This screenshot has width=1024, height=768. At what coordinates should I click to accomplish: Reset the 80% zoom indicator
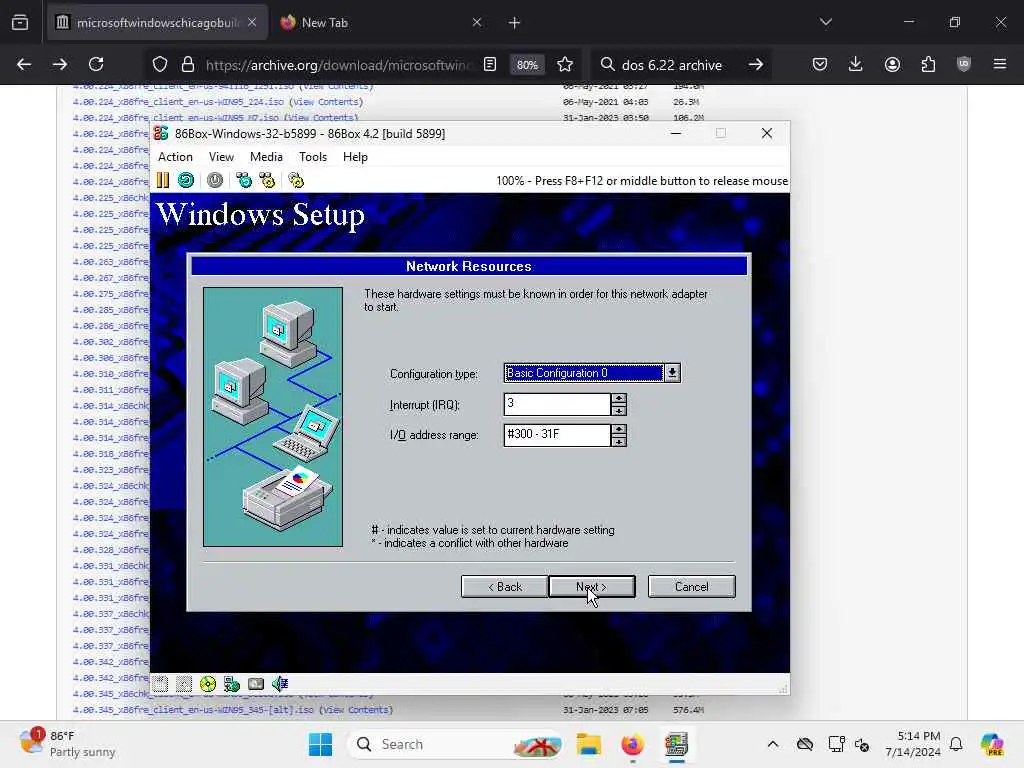[527, 65]
